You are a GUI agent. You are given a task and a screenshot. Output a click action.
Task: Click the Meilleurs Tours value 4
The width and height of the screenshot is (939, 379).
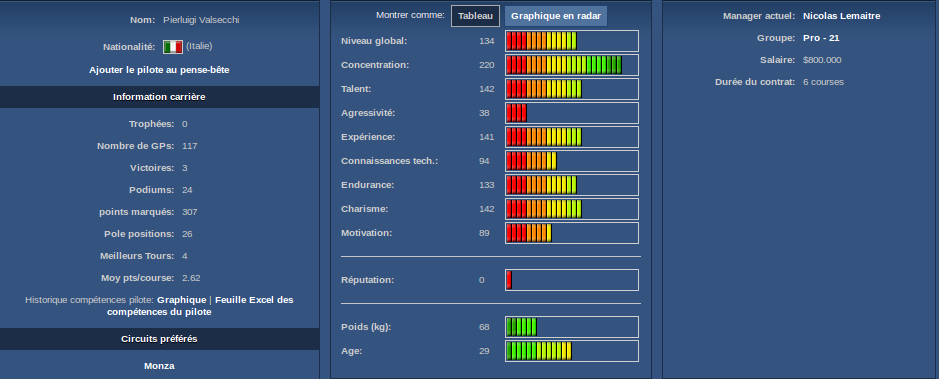pos(185,256)
